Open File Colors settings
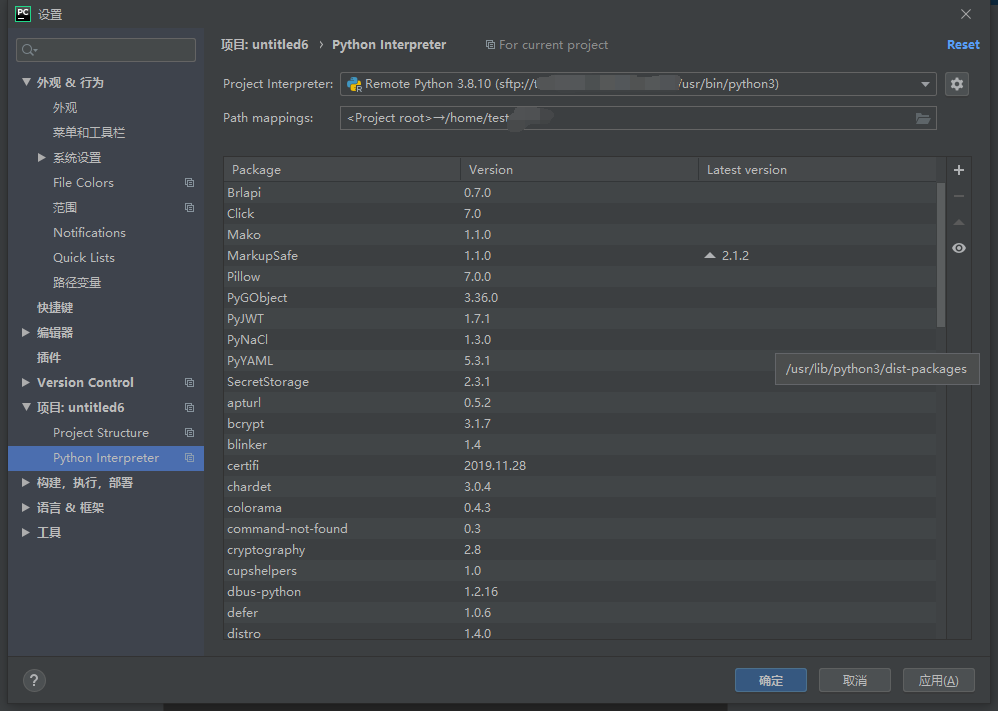This screenshot has height=711, width=998. tap(83, 183)
